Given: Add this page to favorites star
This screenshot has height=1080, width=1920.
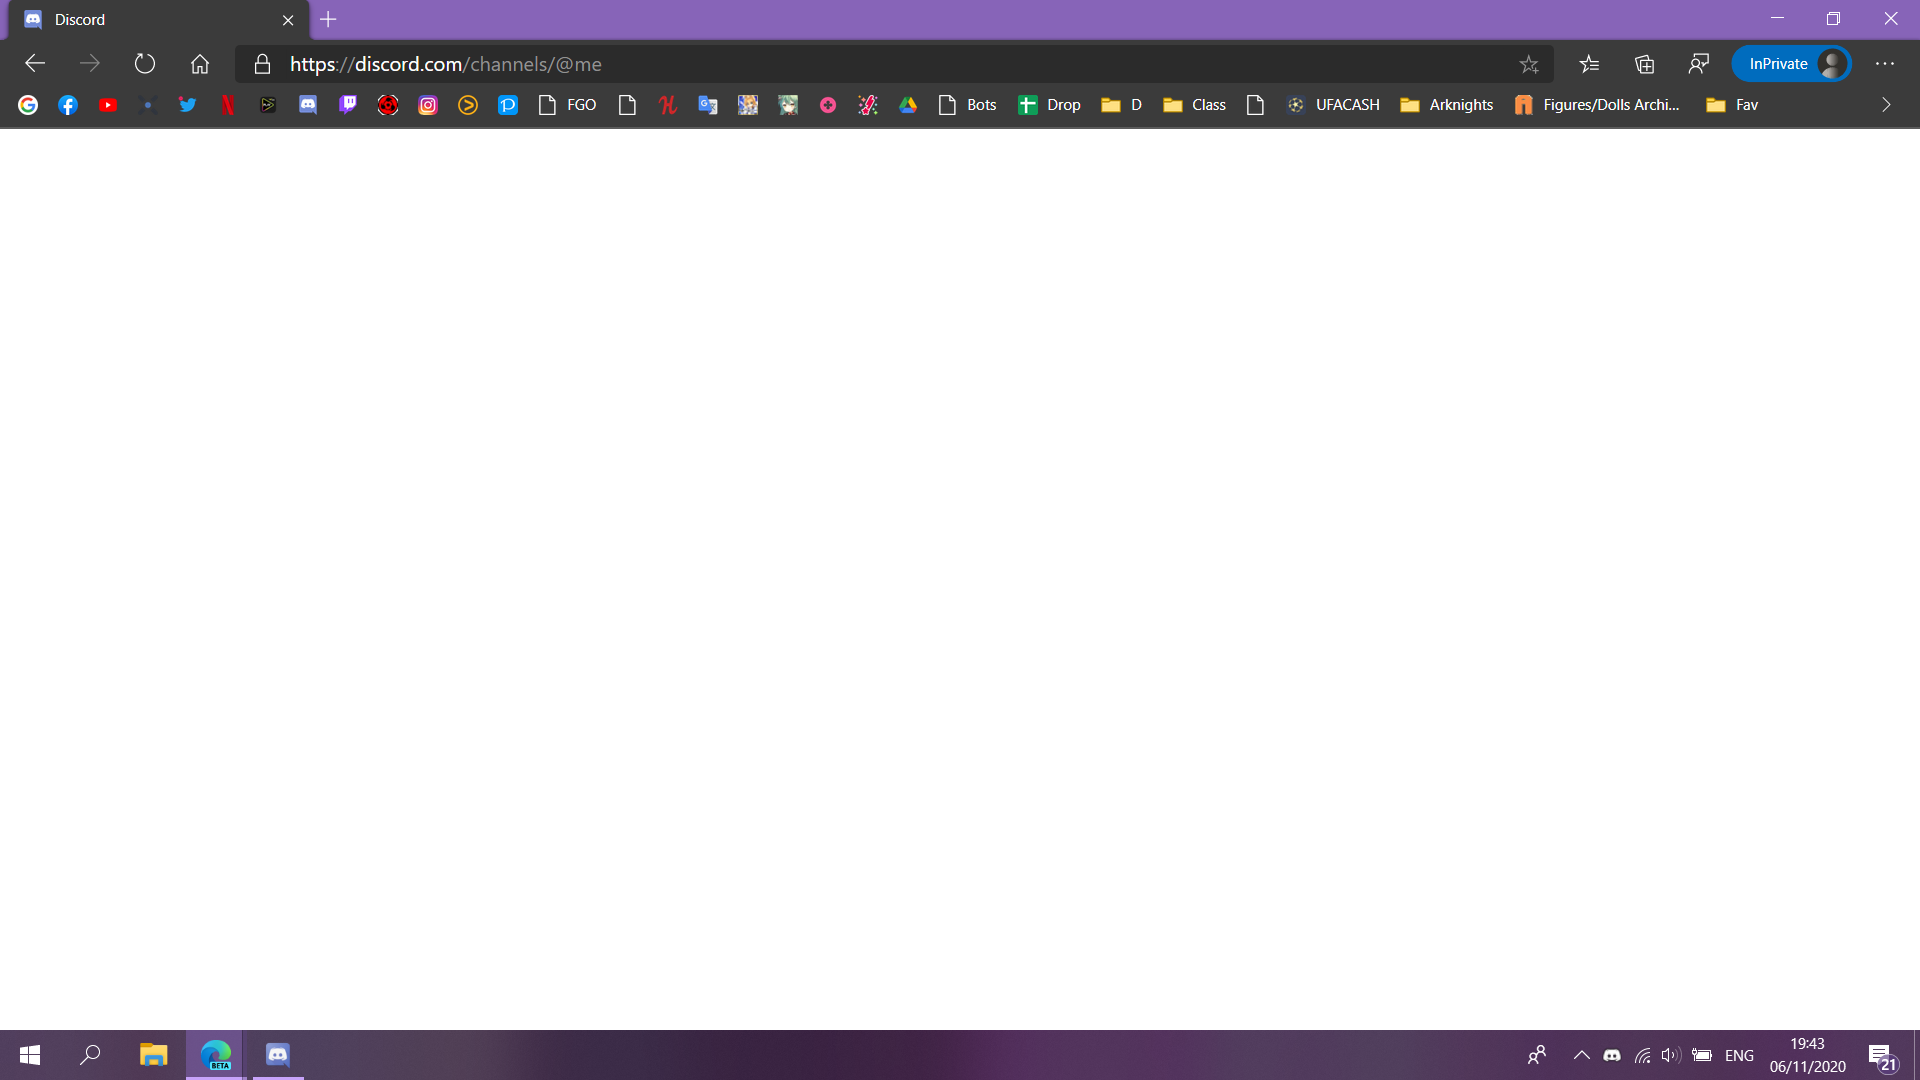Looking at the screenshot, I should point(1529,65).
